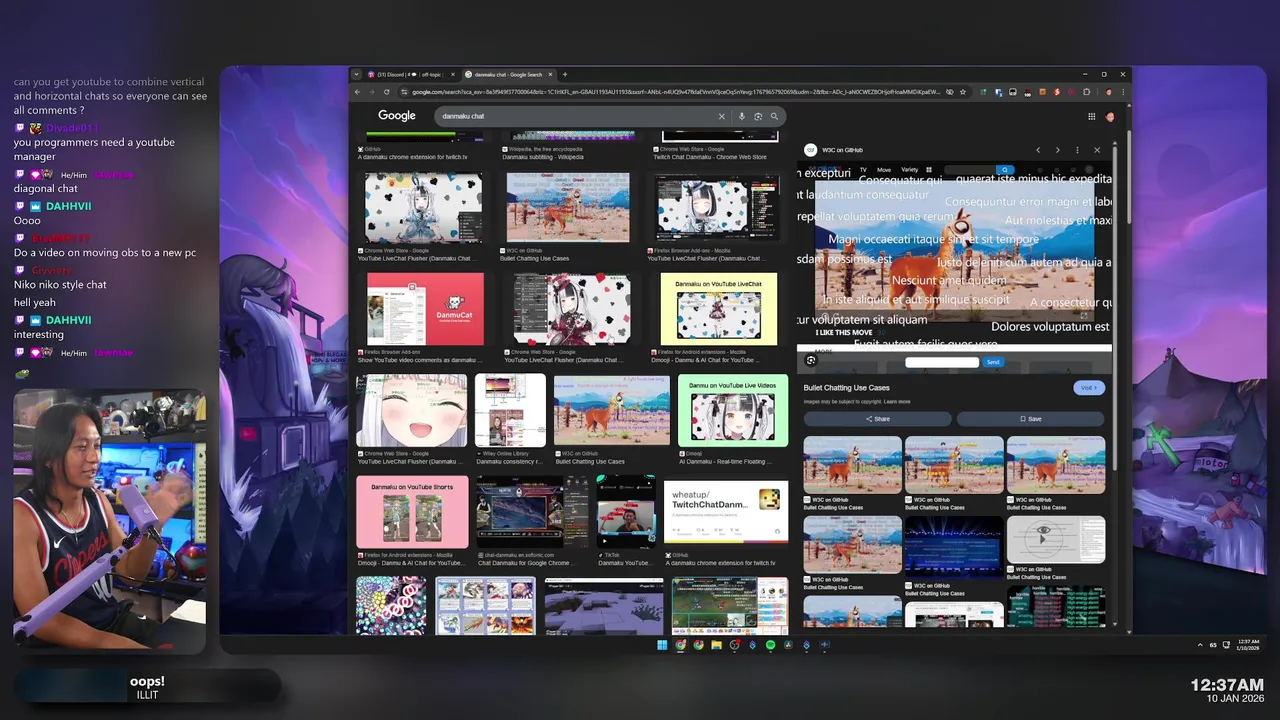
Task: Open 'Danmaku on YouTube Shorts' pink thumbnail
Action: [x=412, y=512]
